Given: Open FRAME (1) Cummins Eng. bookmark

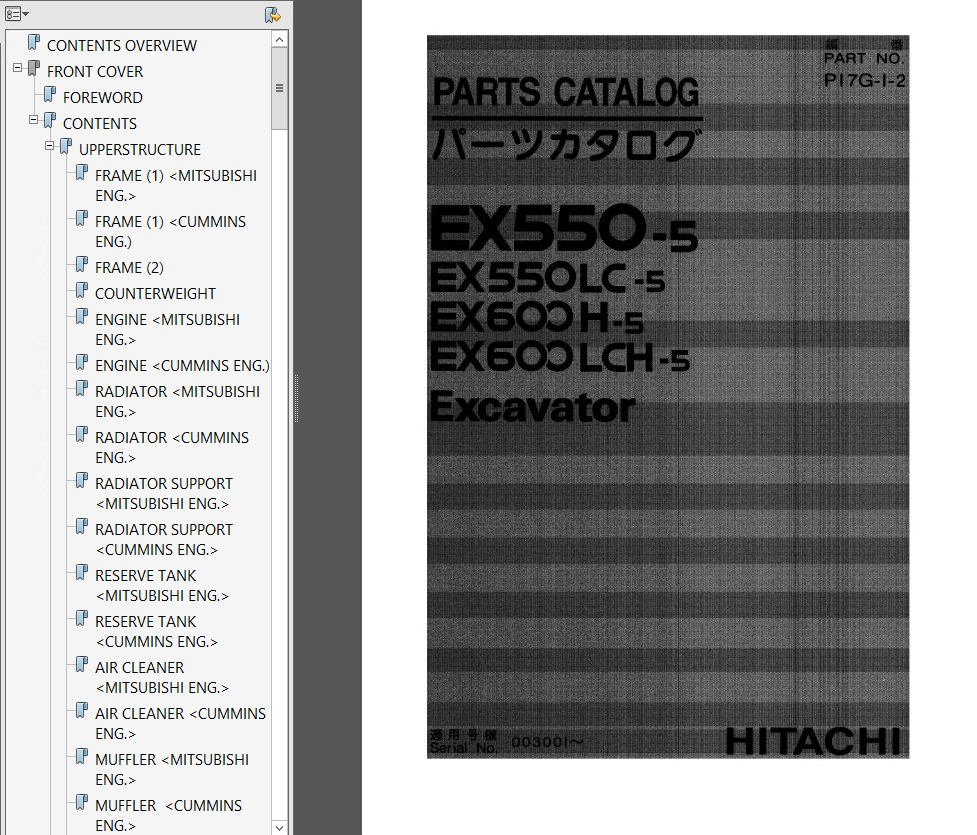Looking at the screenshot, I should coord(170,231).
